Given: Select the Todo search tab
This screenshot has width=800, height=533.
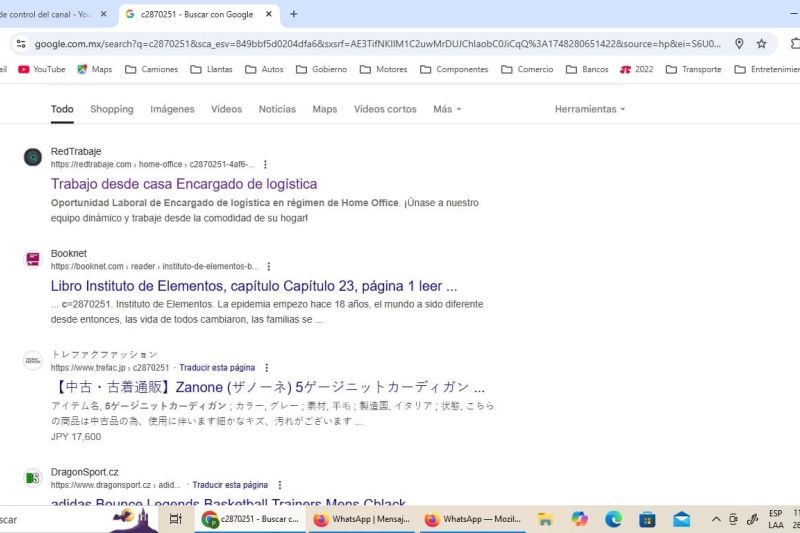Looking at the screenshot, I should tap(62, 109).
